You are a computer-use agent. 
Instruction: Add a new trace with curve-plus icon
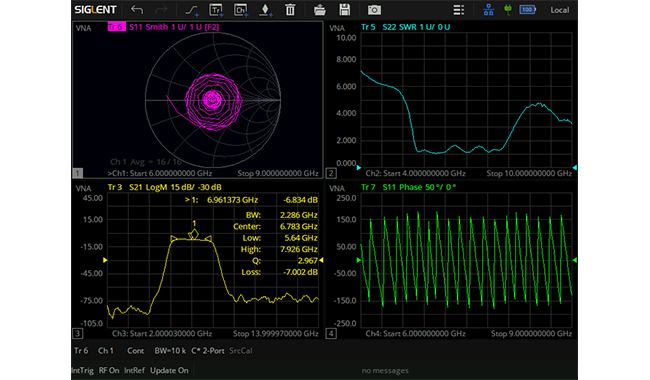coord(192,10)
